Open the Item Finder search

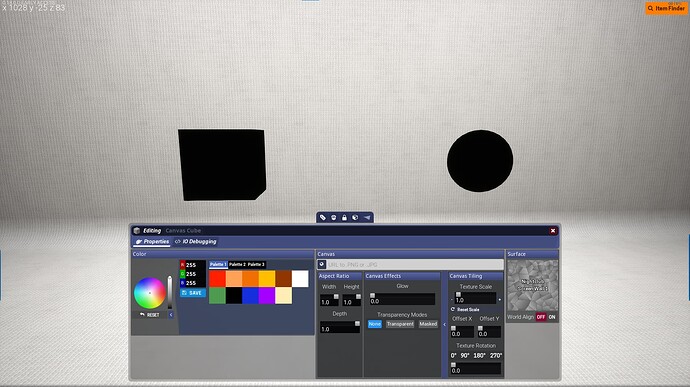tap(666, 8)
